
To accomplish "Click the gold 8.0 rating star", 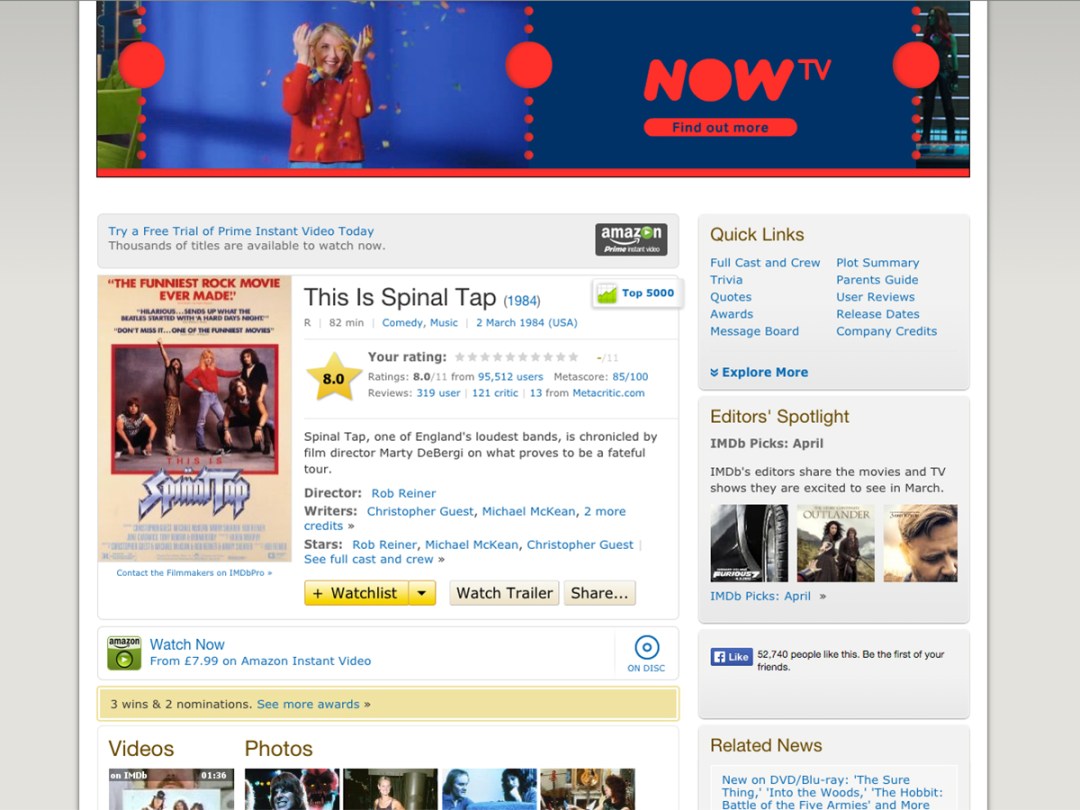I will 333,377.
